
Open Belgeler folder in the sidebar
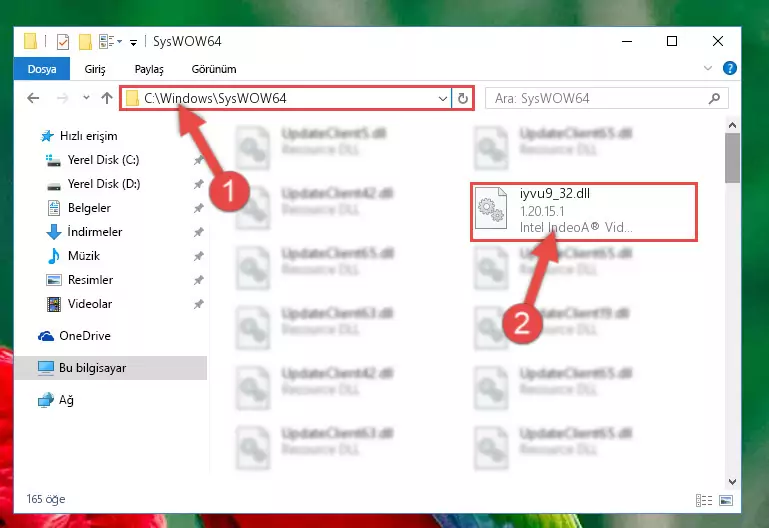(89, 208)
